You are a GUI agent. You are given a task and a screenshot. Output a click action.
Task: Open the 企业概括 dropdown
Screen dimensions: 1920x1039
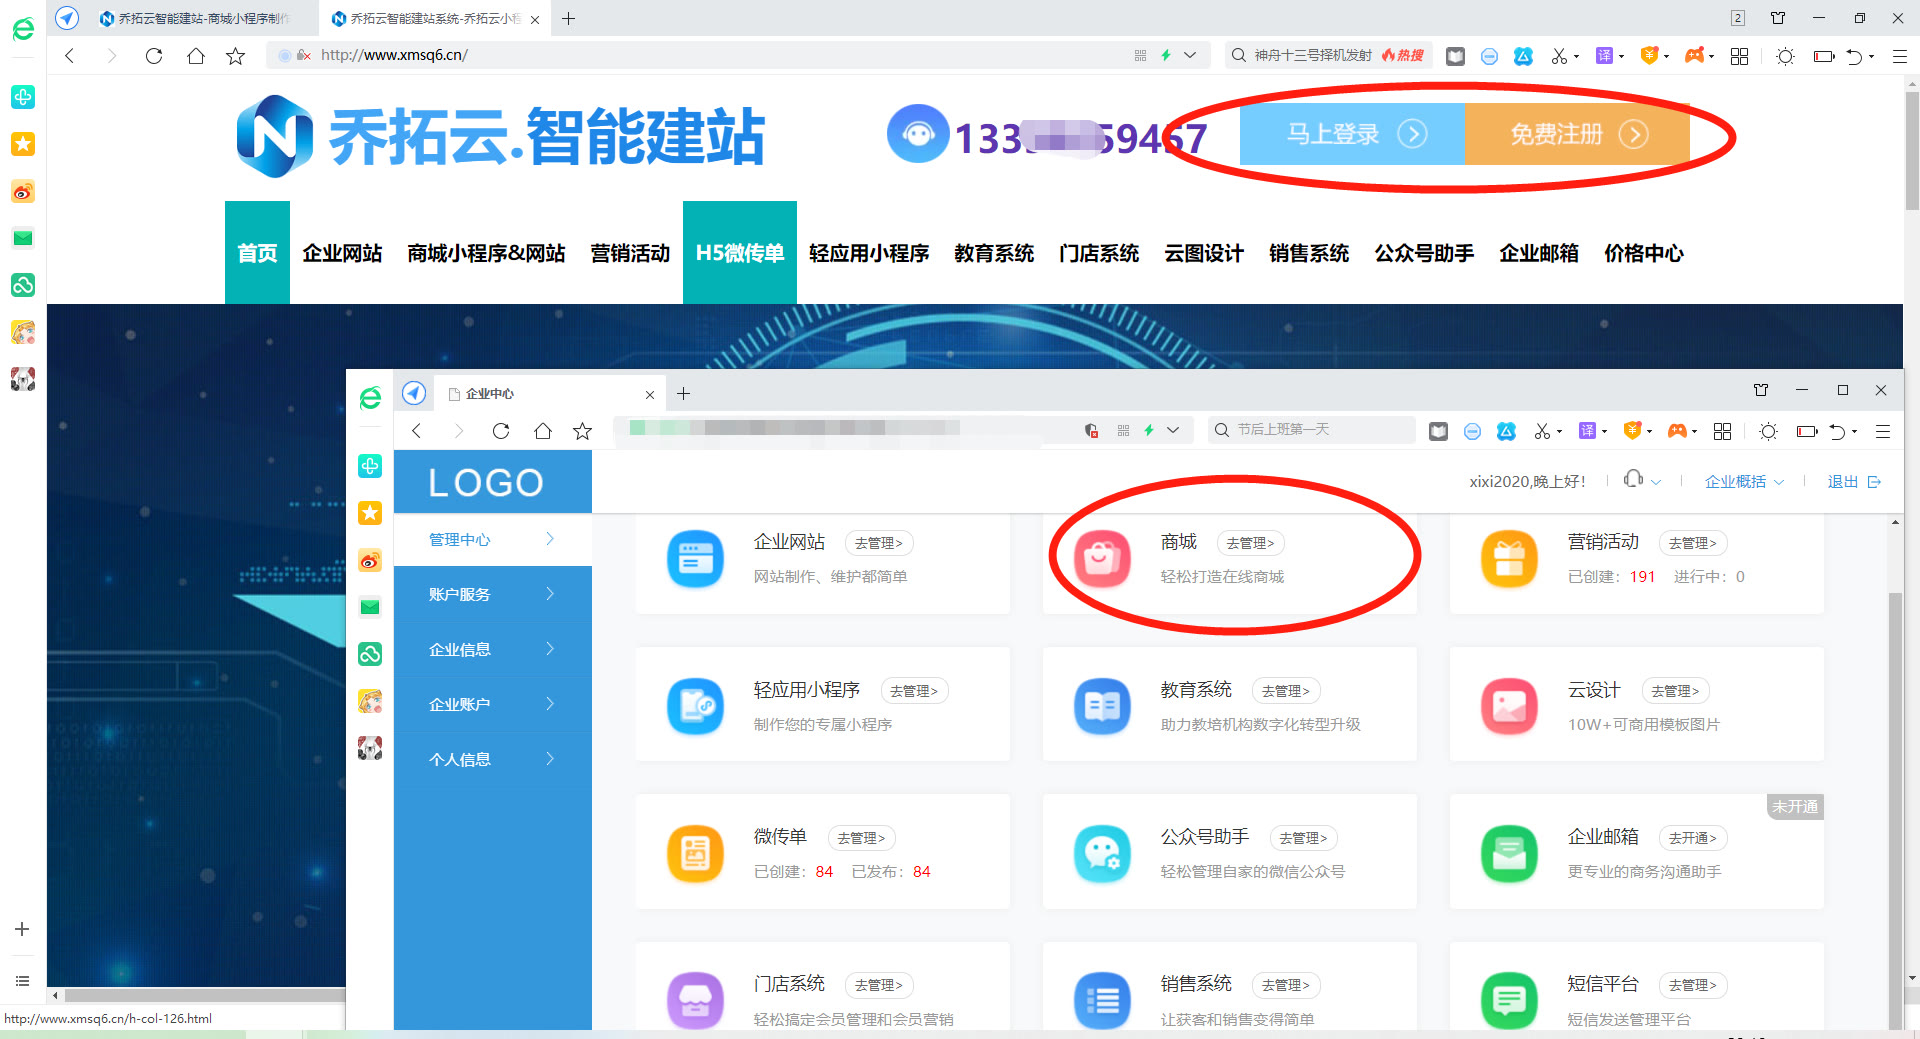1744,482
